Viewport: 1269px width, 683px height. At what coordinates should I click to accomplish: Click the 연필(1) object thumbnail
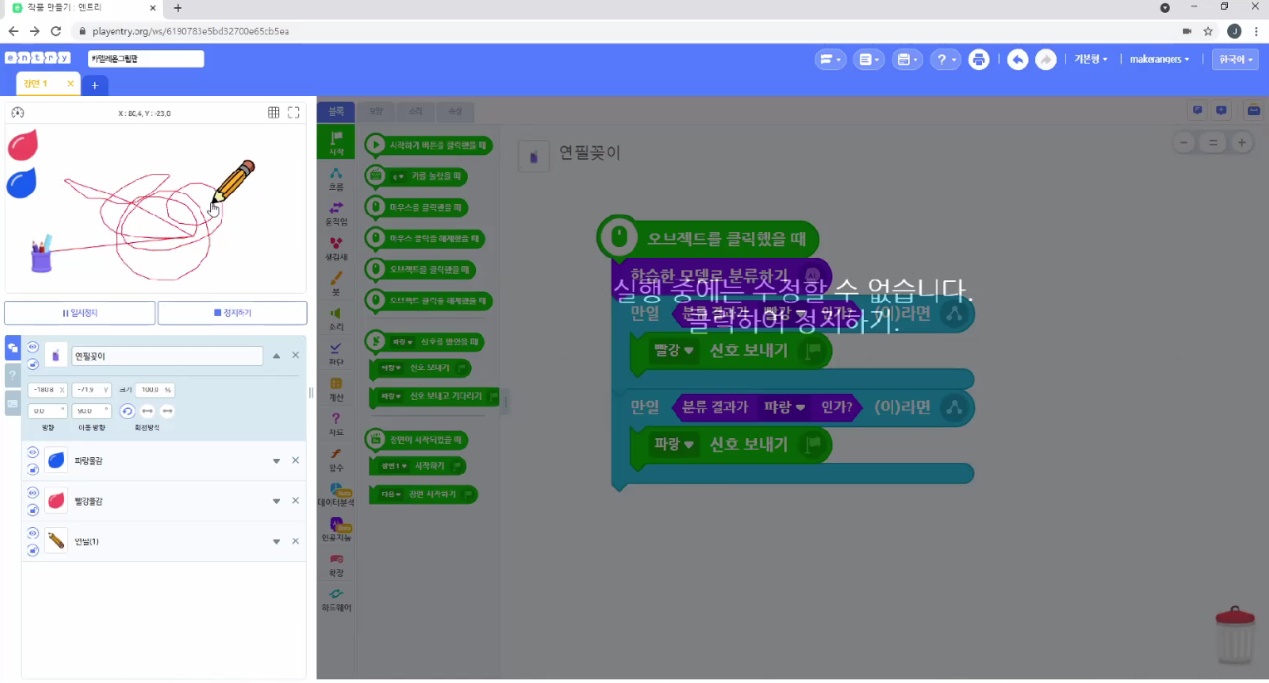click(x=56, y=541)
